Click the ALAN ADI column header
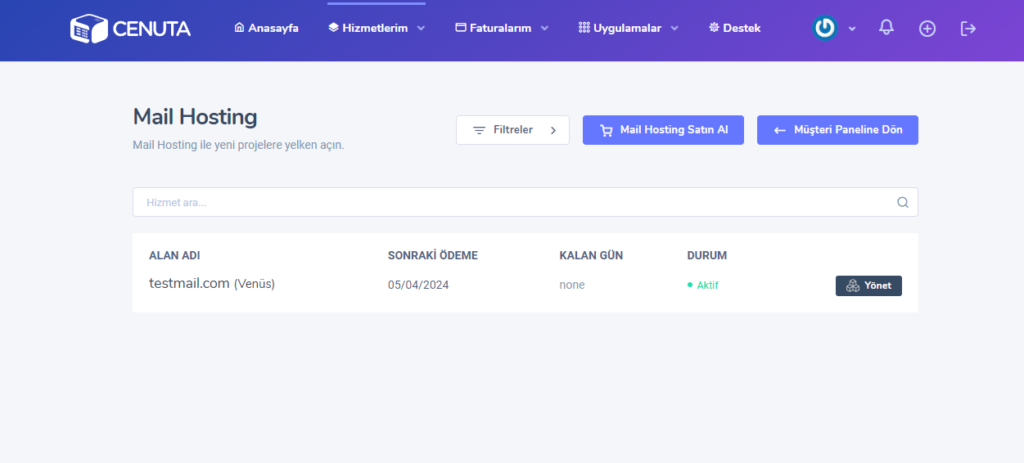 point(174,255)
